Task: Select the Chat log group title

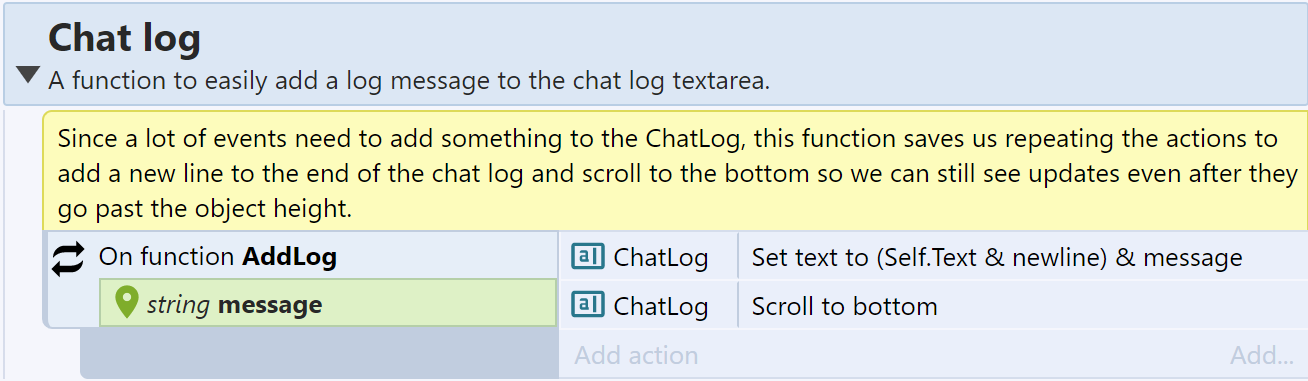Action: pos(124,38)
